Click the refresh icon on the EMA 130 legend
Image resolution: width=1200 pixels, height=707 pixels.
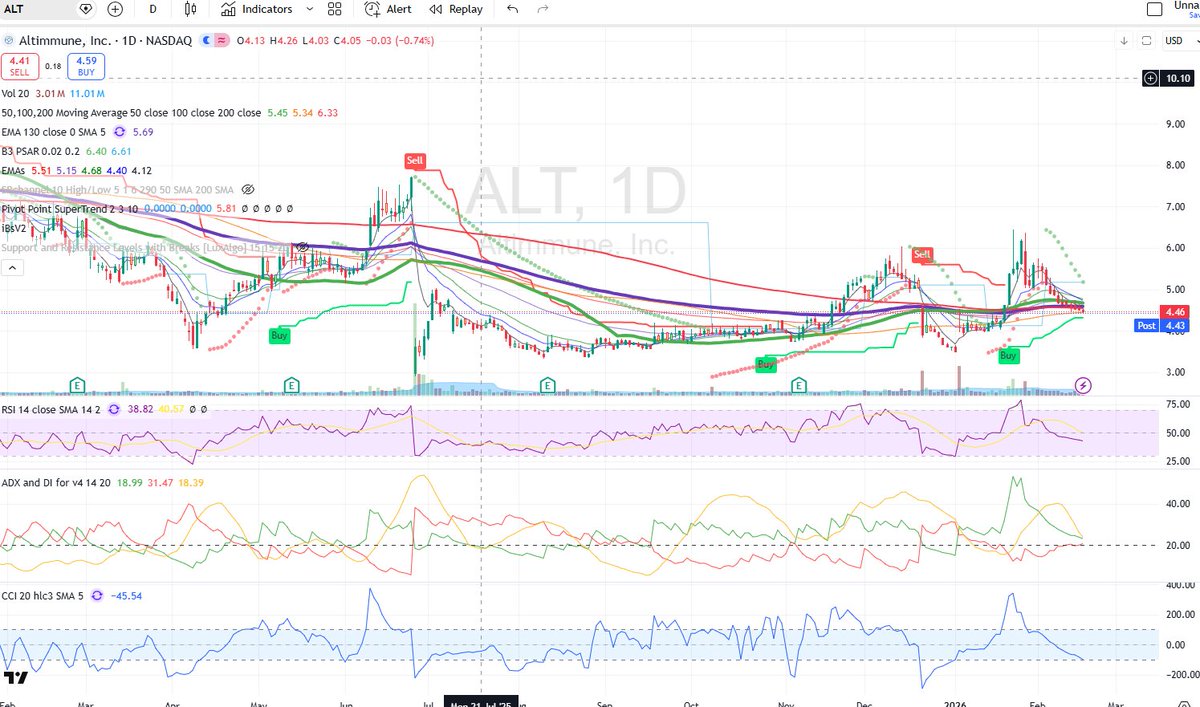[x=119, y=131]
